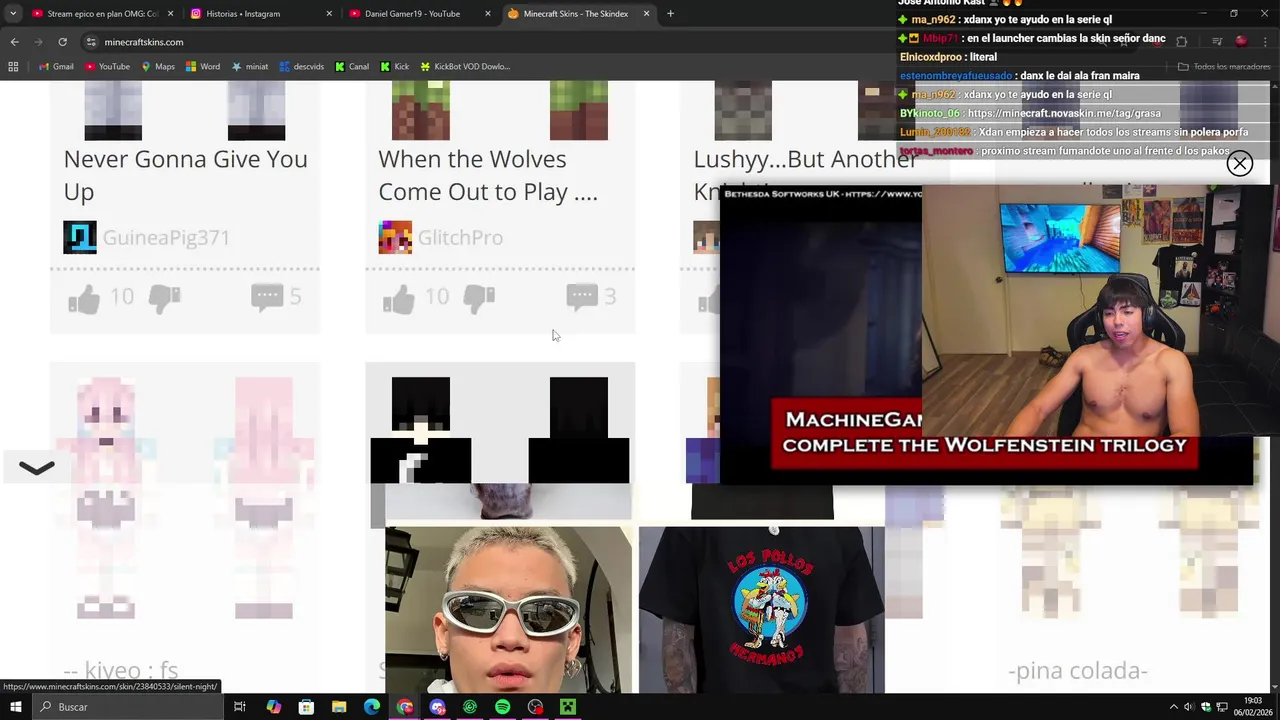Viewport: 1280px width, 720px height.
Task: Open the apps grid in bookmarks bar
Action: 13,67
